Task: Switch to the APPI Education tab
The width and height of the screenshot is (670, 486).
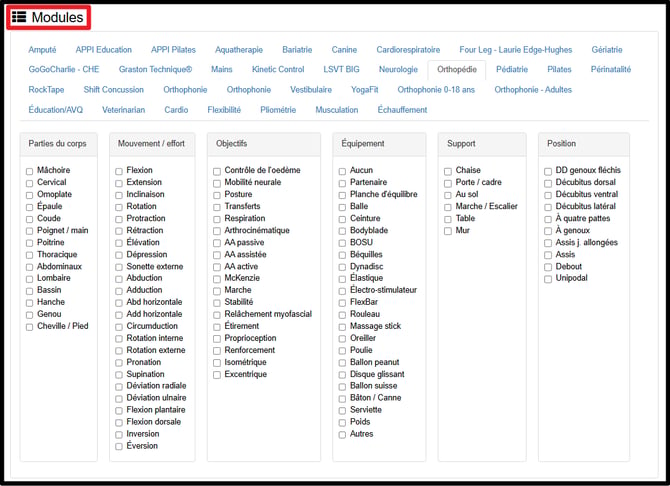Action: coord(103,50)
